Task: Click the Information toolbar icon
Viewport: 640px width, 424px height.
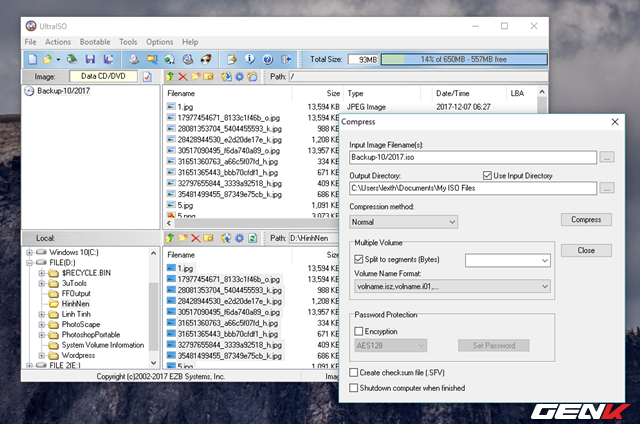Action: (250, 60)
